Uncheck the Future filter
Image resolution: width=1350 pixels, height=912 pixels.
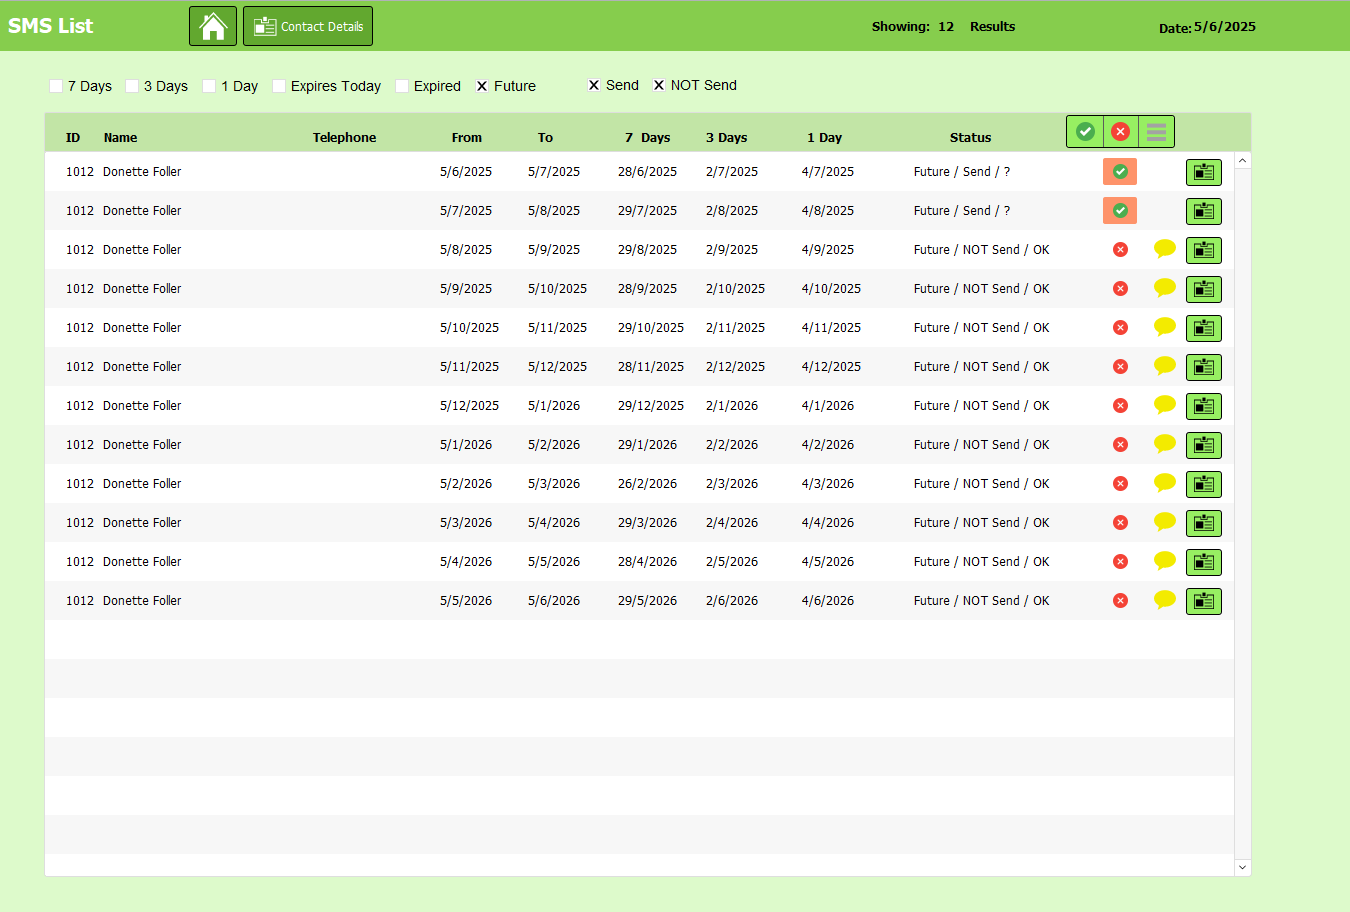pos(482,86)
